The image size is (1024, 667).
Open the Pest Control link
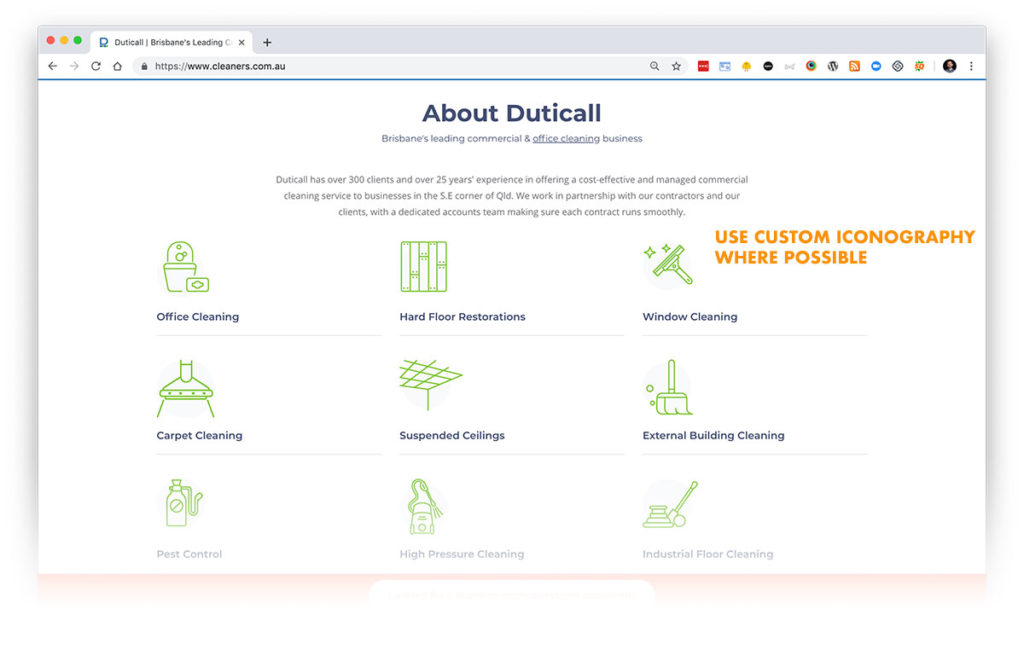(189, 554)
